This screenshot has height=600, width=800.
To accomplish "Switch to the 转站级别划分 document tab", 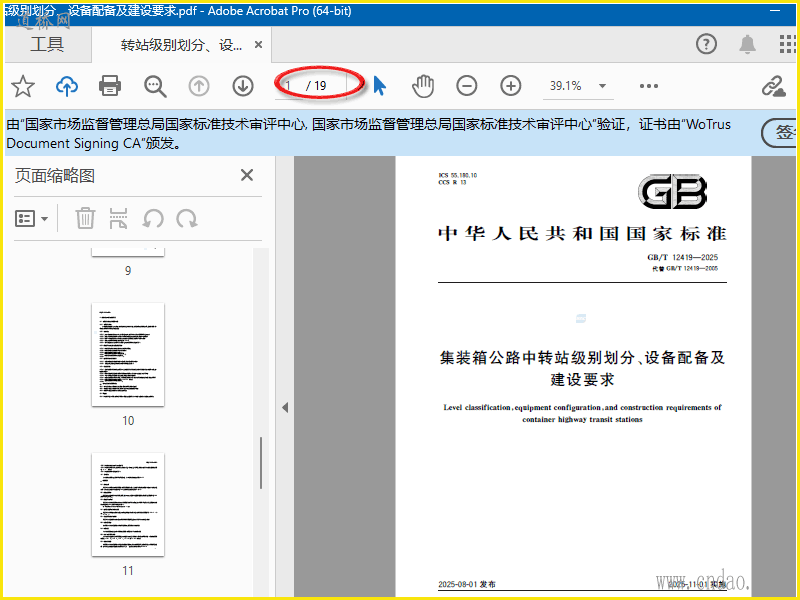I will click(x=181, y=45).
